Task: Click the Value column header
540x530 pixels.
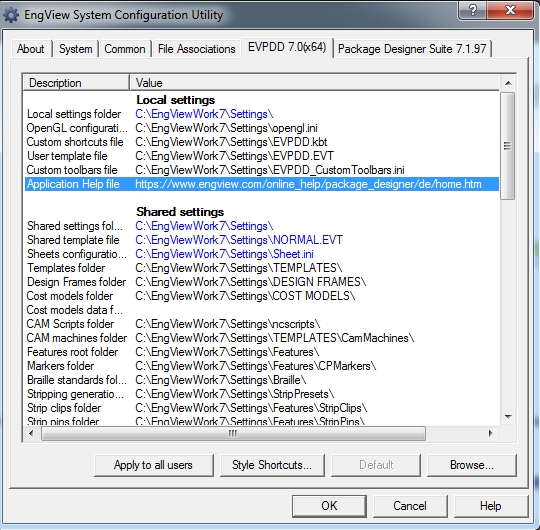Action: click(314, 83)
